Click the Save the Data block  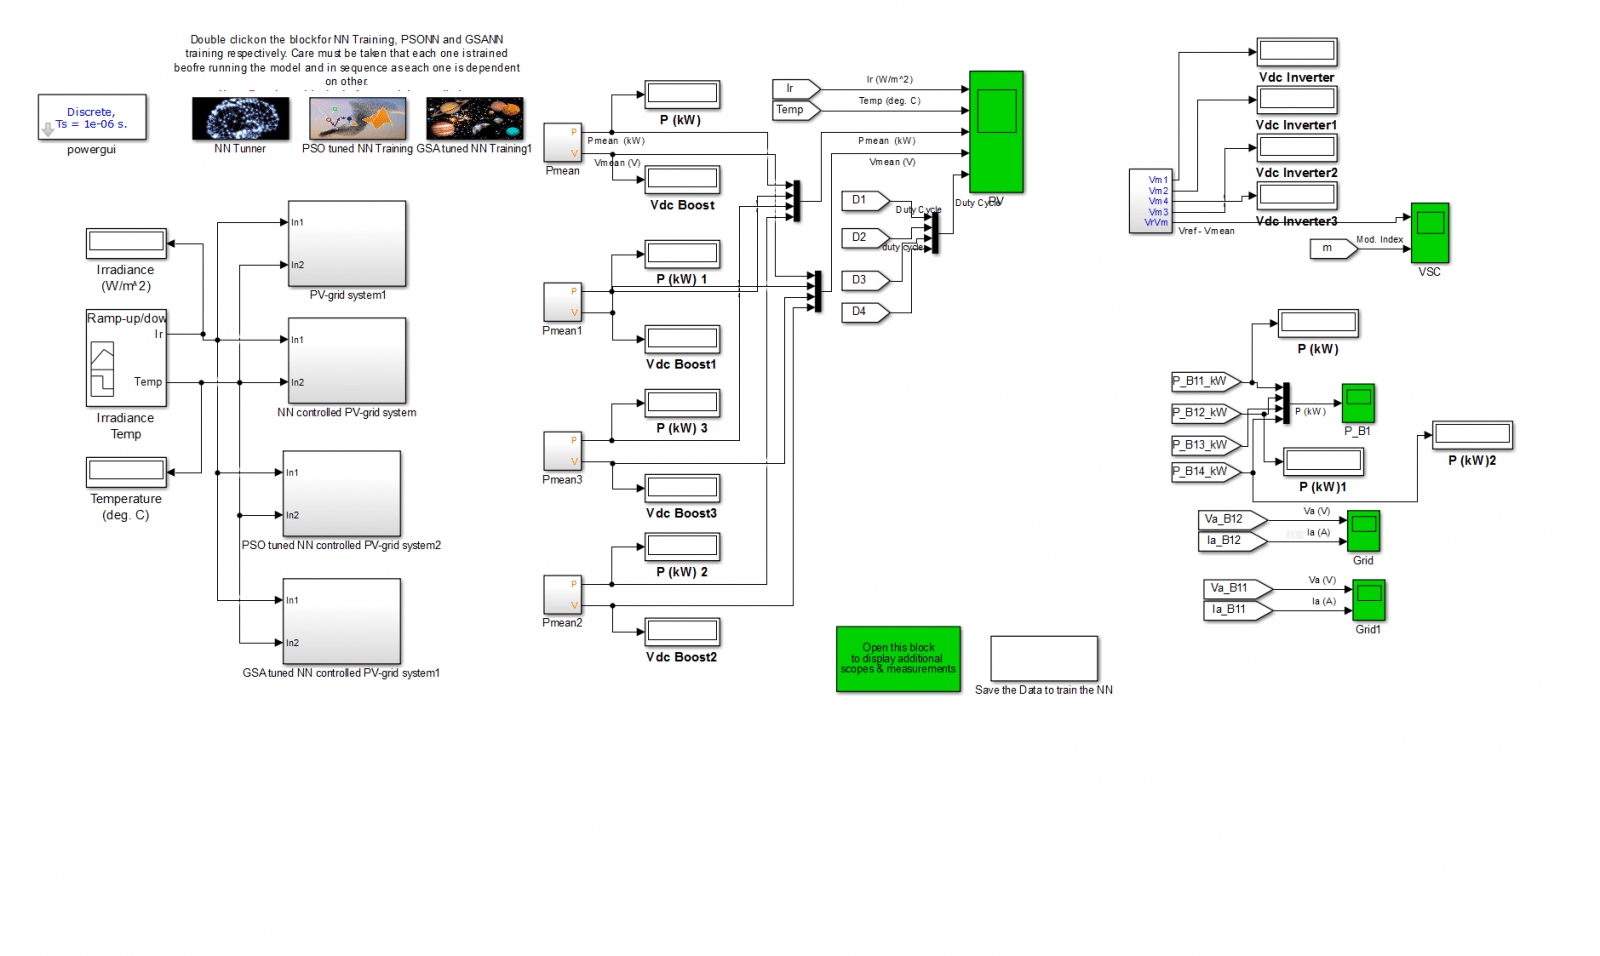click(x=1043, y=658)
